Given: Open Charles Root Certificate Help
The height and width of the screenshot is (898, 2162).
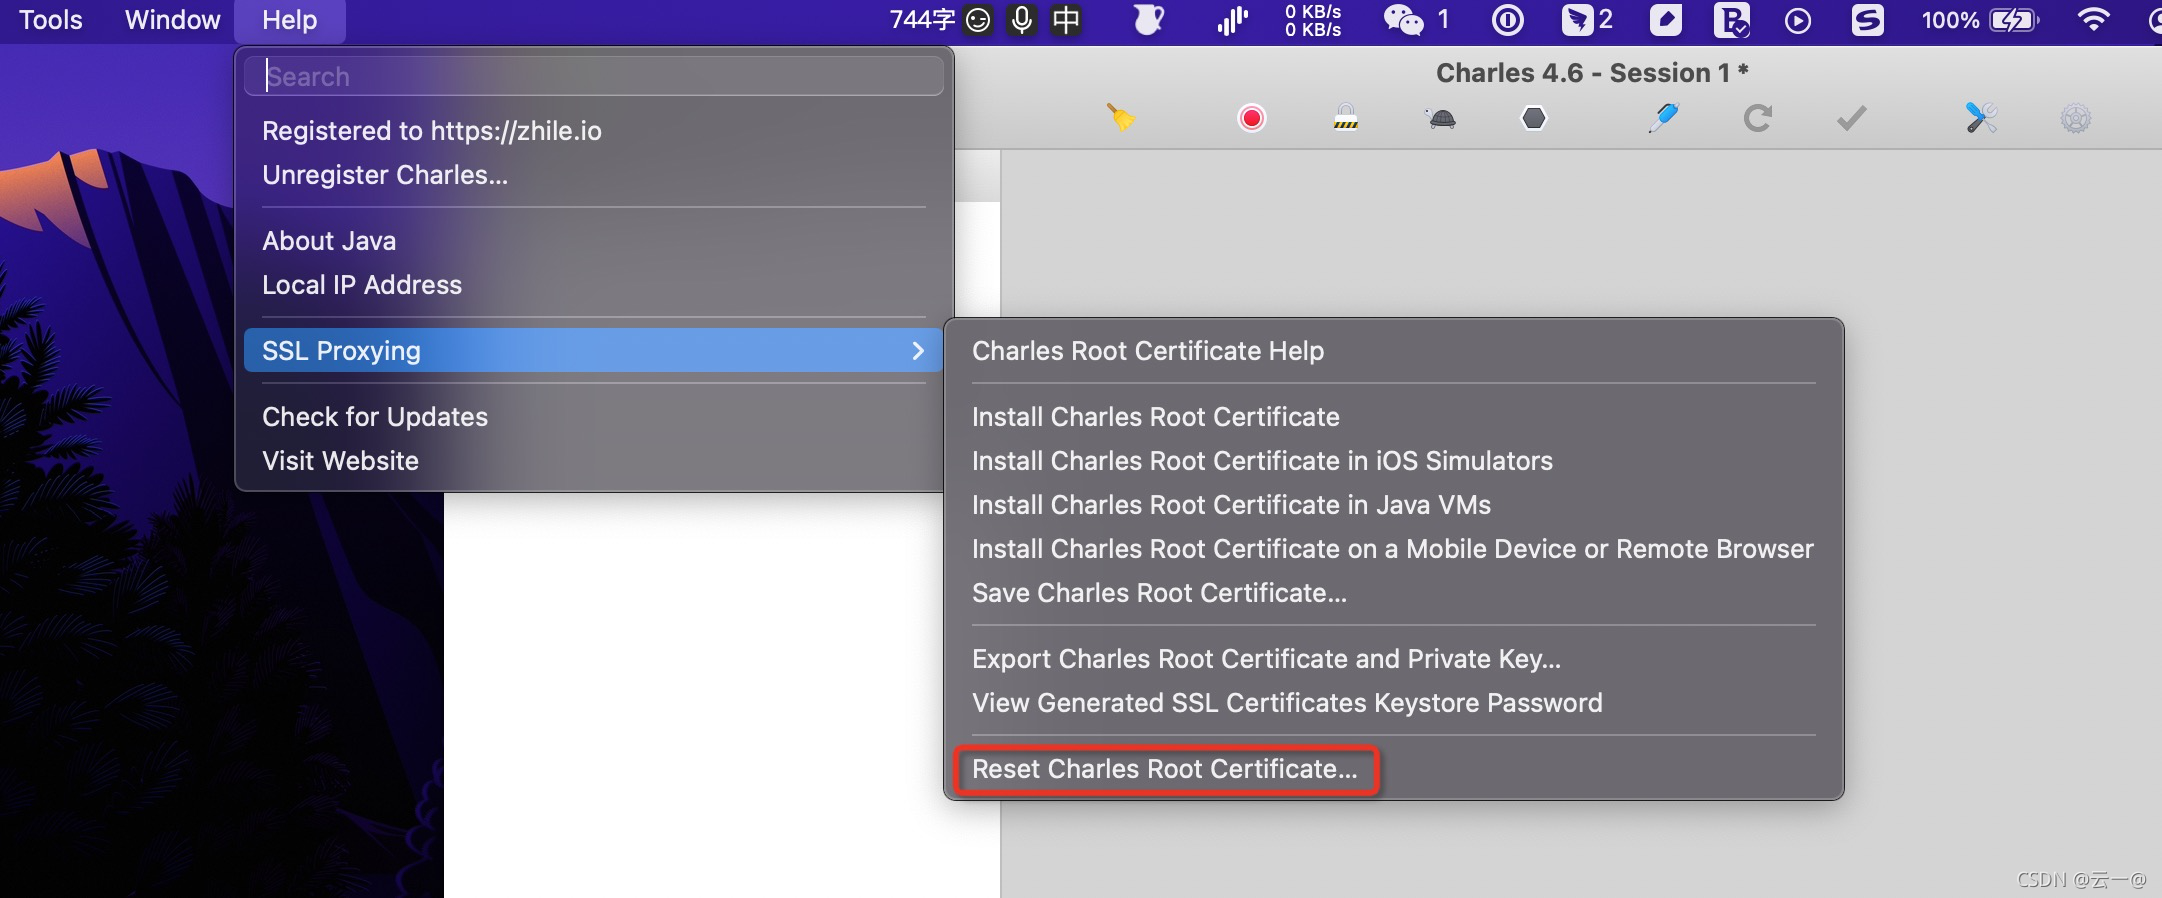Looking at the screenshot, I should click(x=1394, y=351).
